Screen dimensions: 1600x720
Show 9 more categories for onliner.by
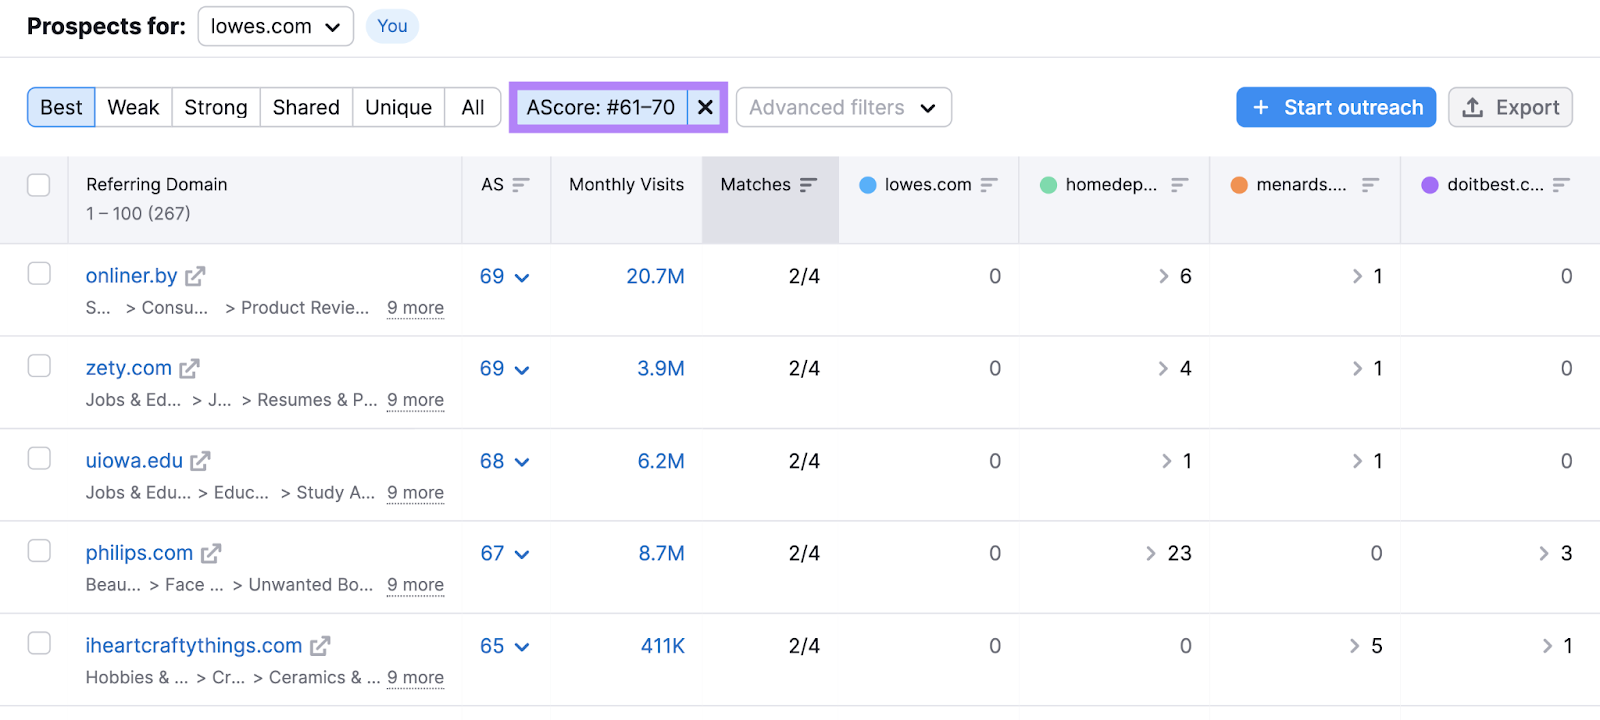click(x=415, y=308)
